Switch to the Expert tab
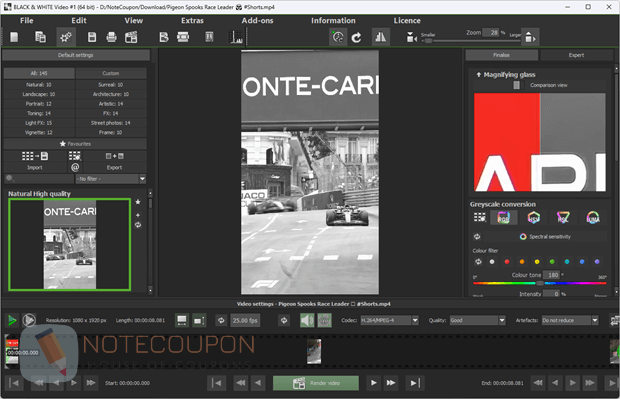620x399 pixels. [x=576, y=55]
